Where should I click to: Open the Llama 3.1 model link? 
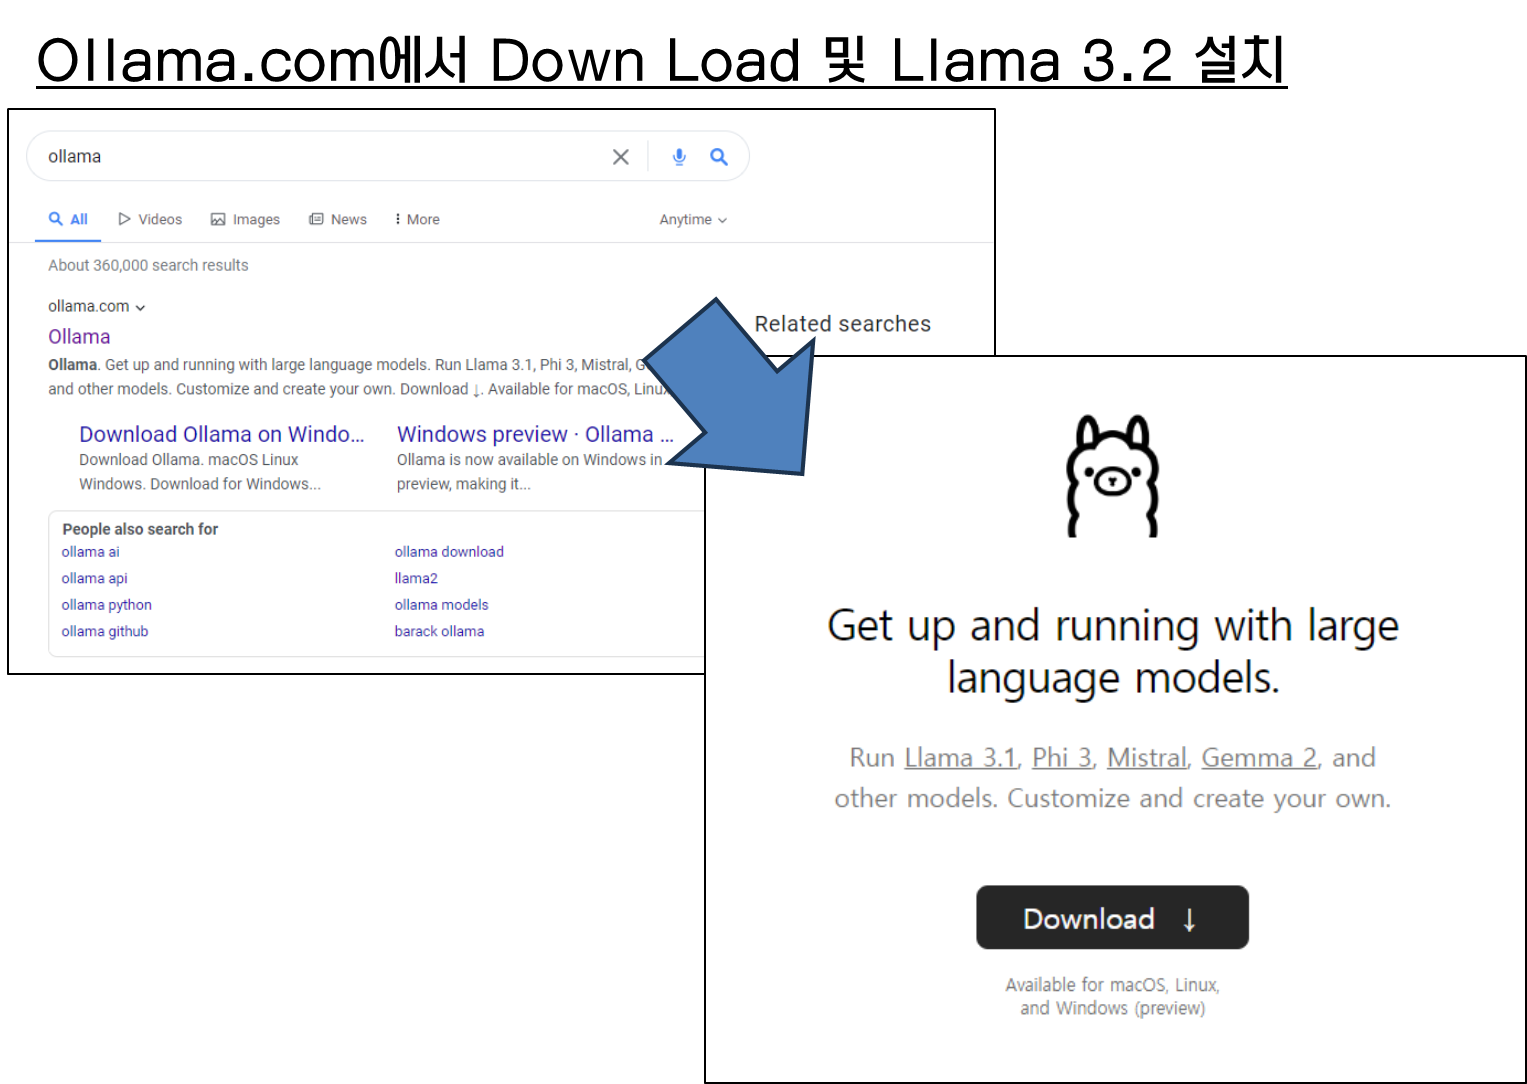coord(960,758)
